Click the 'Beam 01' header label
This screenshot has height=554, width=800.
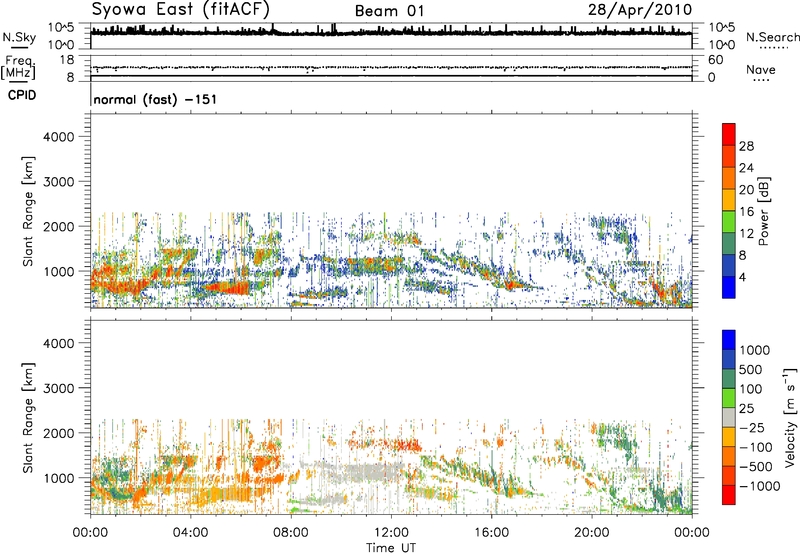click(x=389, y=11)
